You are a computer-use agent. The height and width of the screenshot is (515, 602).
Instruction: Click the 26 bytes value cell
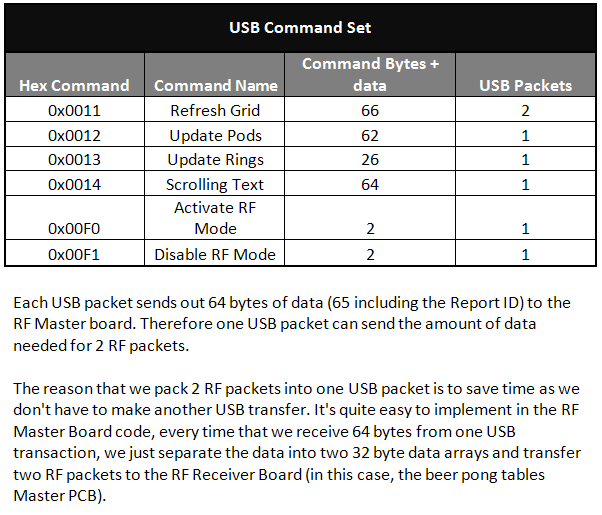[370, 160]
